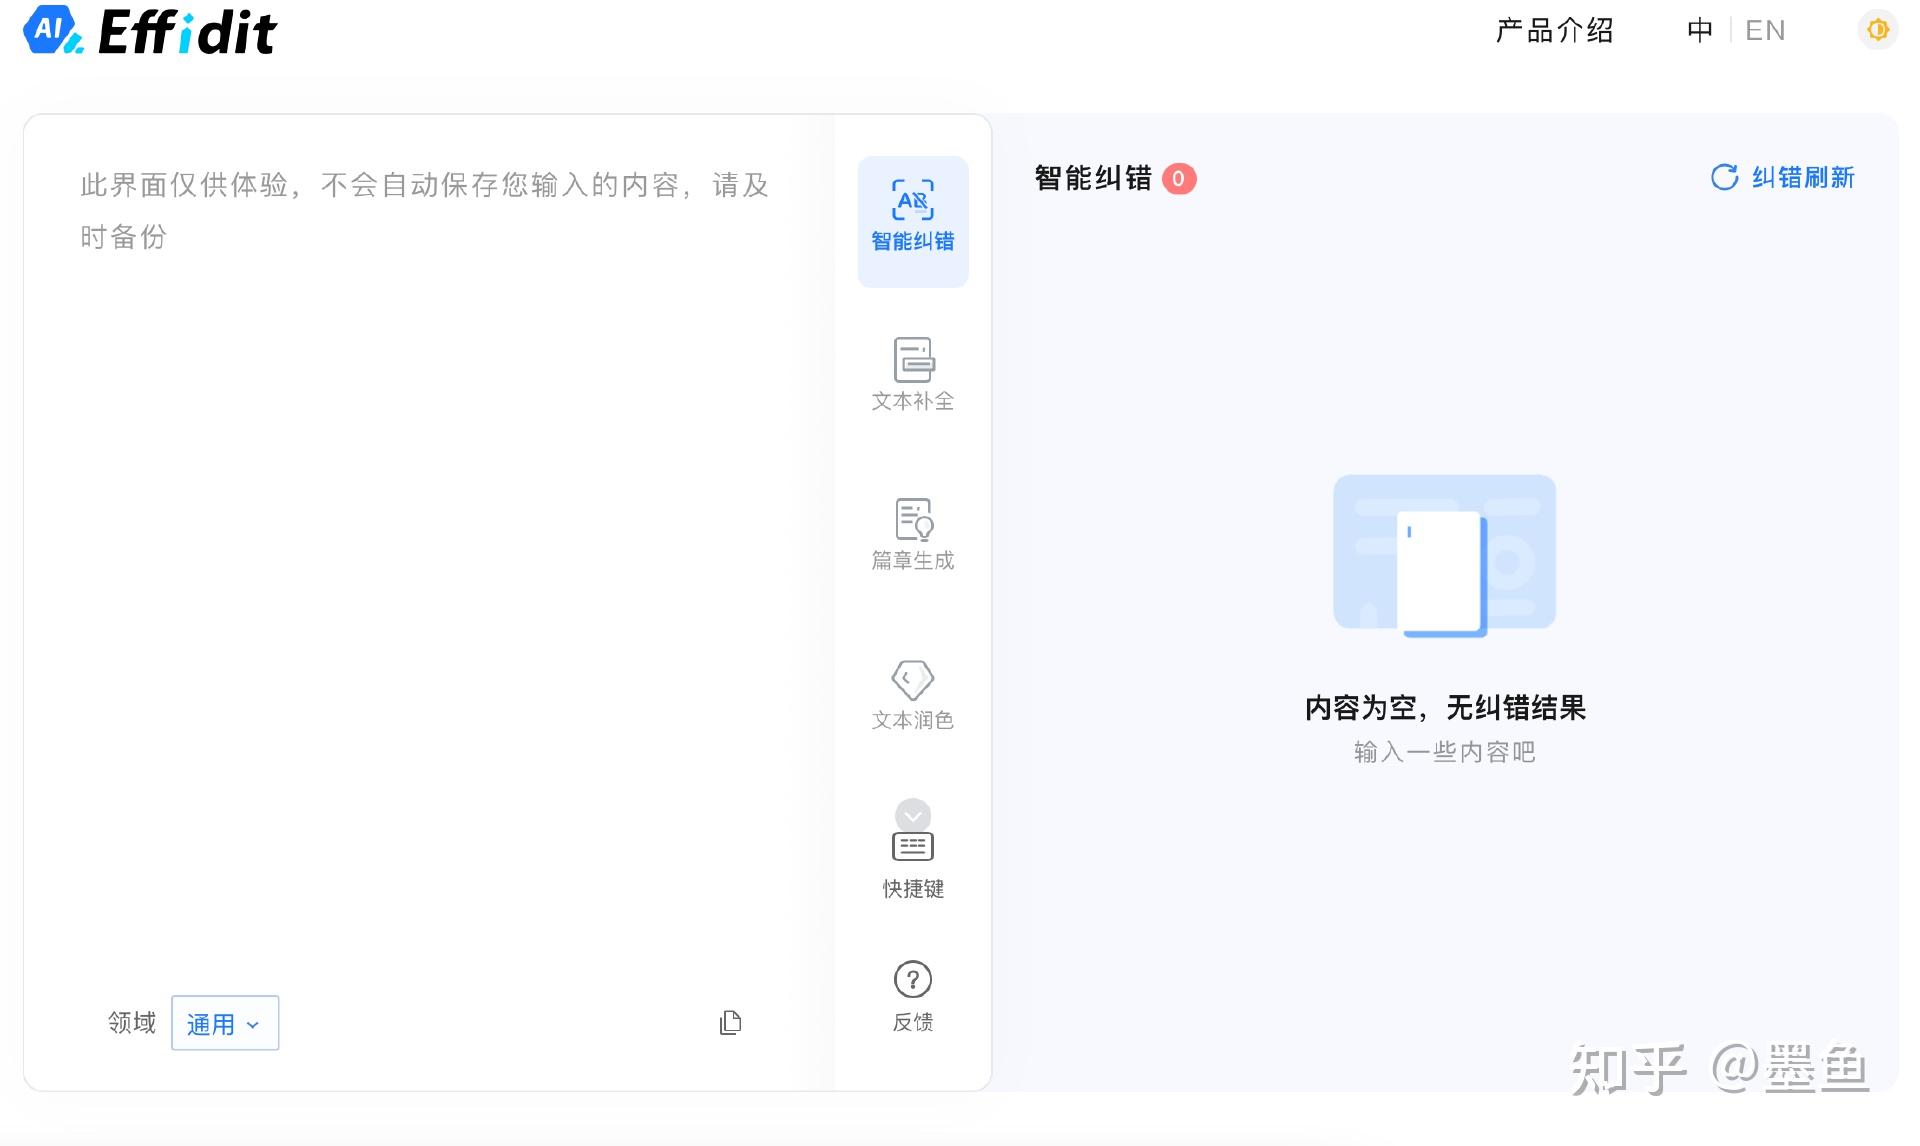Open the 文本补全 (text completion) panel
1920x1146 pixels.
(911, 375)
